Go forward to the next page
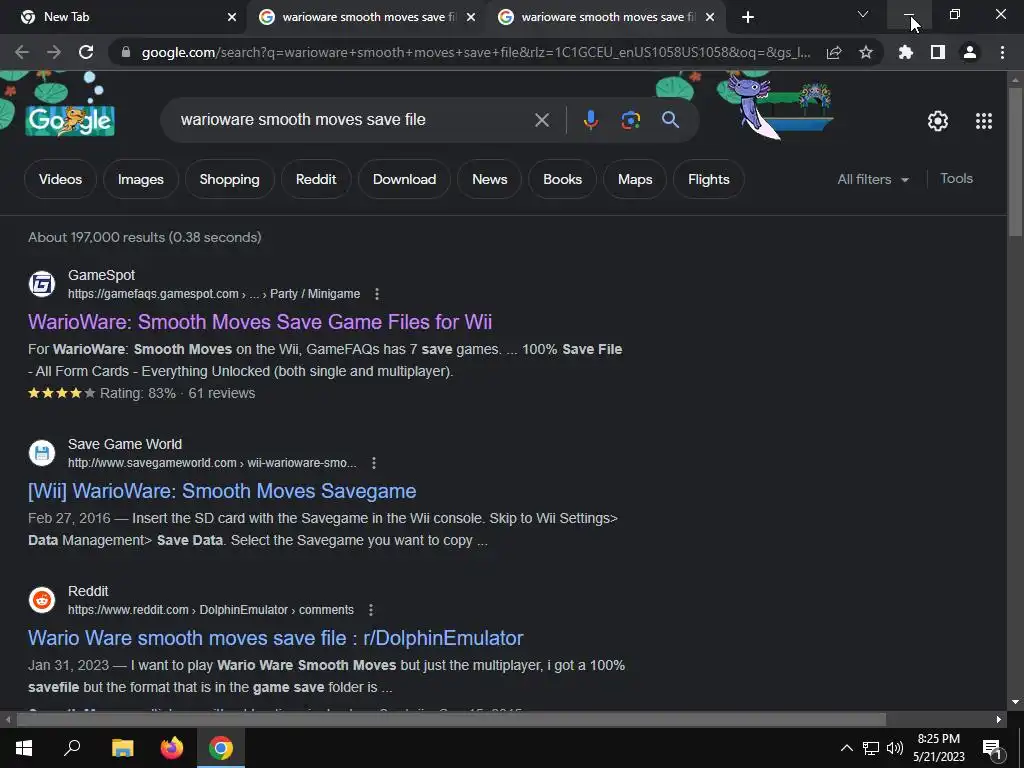 [54, 52]
